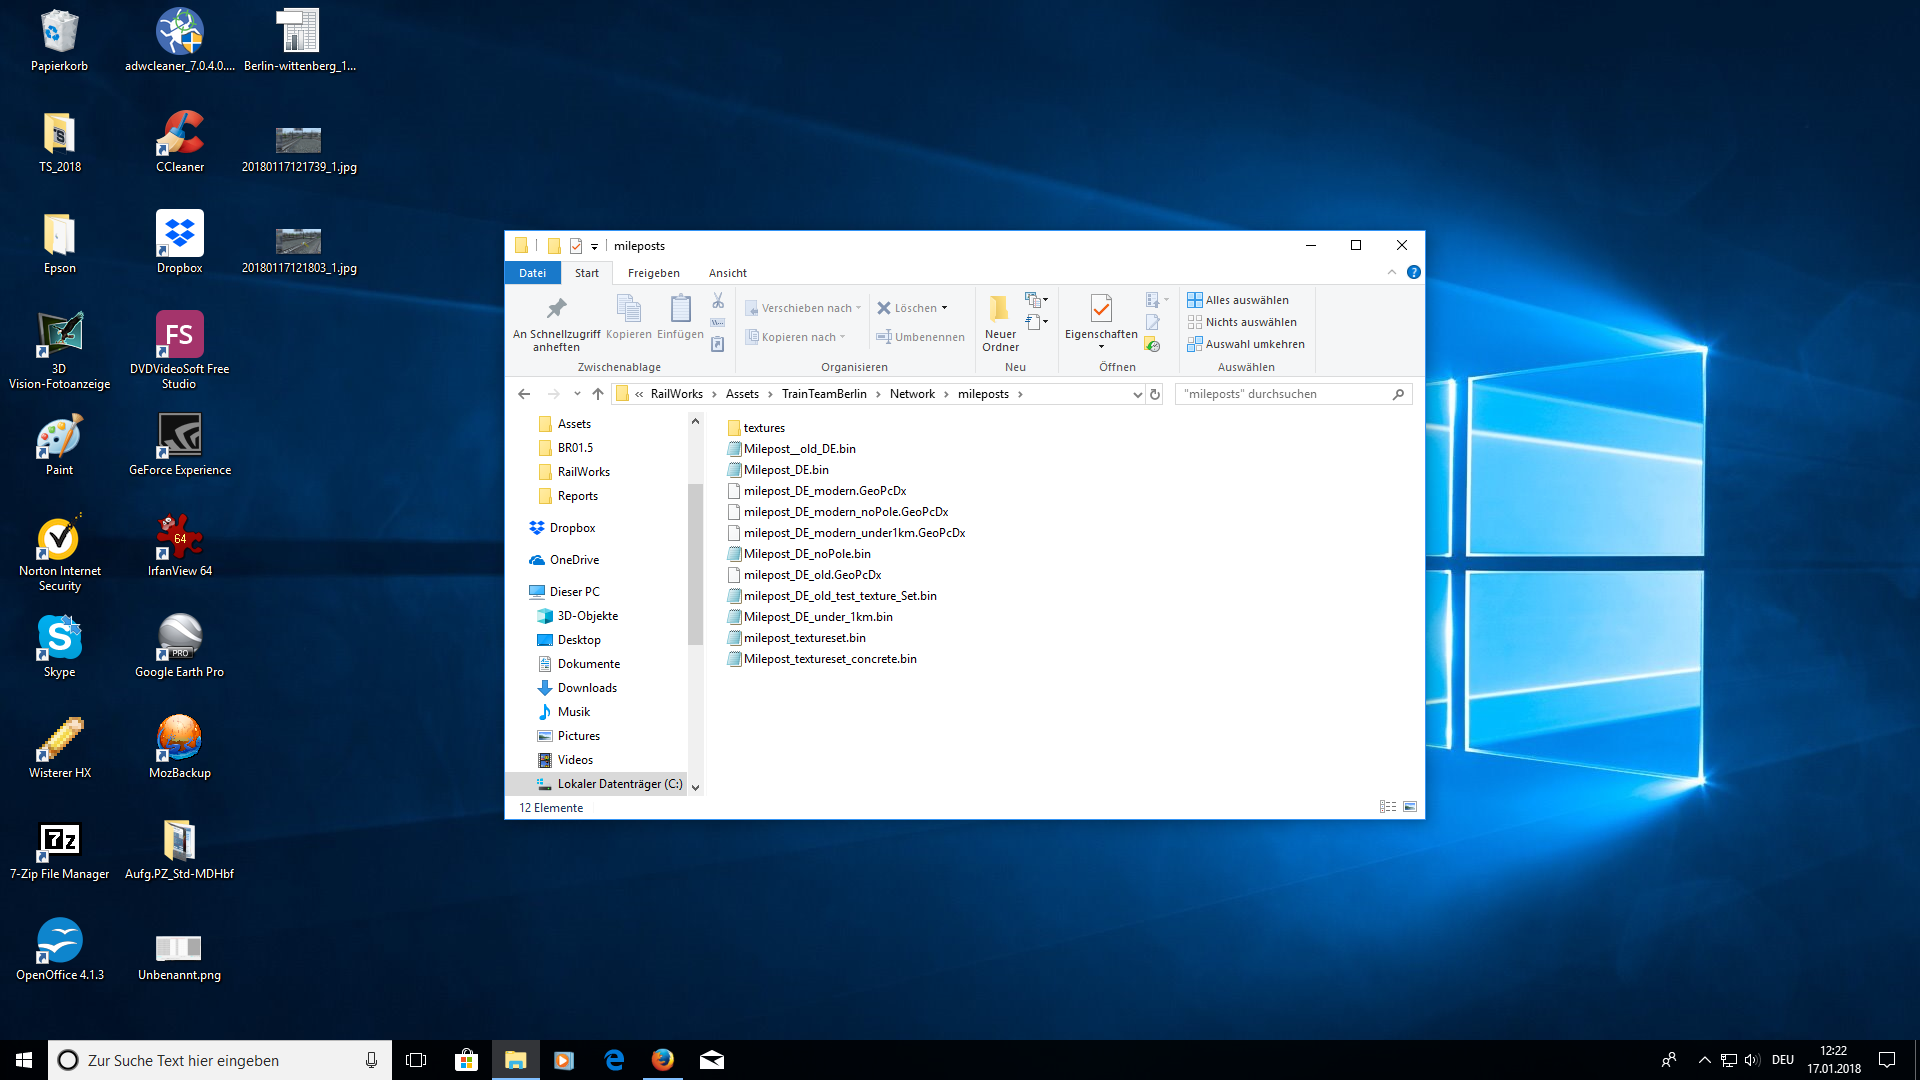Click the Neuer Ordner icon
Screen dimensions: 1920x1080
pyautogui.click(x=999, y=308)
